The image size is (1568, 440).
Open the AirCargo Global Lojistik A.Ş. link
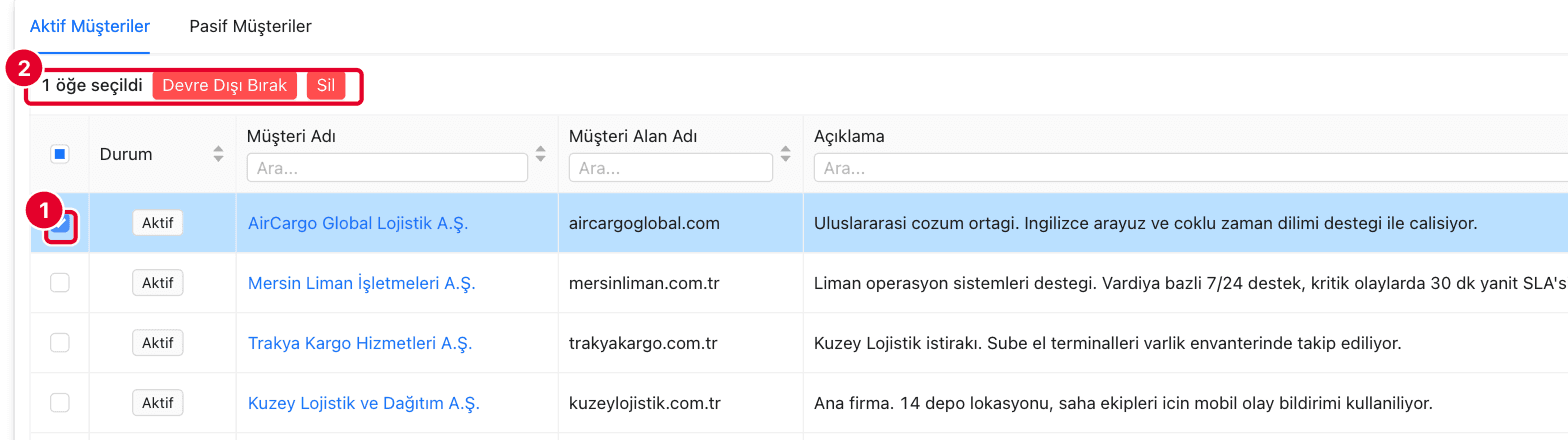click(358, 223)
